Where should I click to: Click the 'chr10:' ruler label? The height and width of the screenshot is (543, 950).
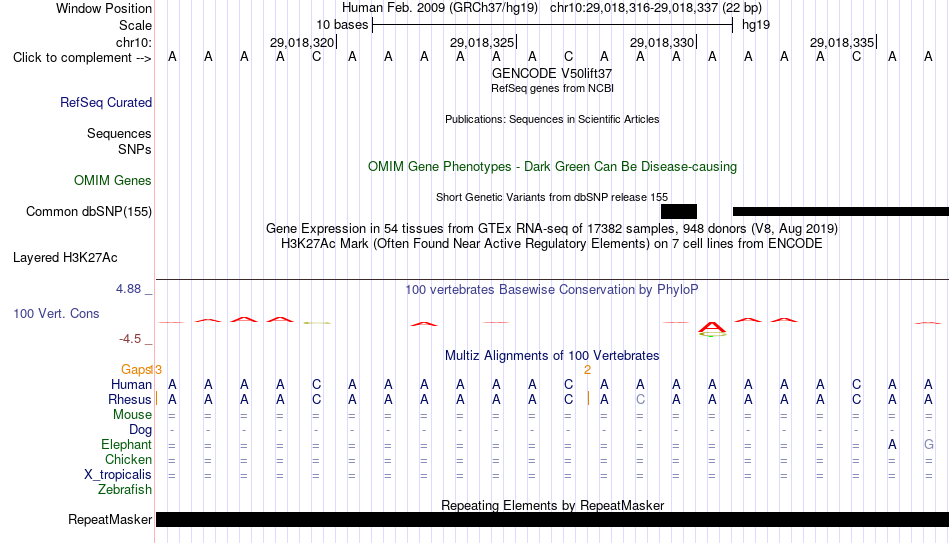tap(134, 42)
